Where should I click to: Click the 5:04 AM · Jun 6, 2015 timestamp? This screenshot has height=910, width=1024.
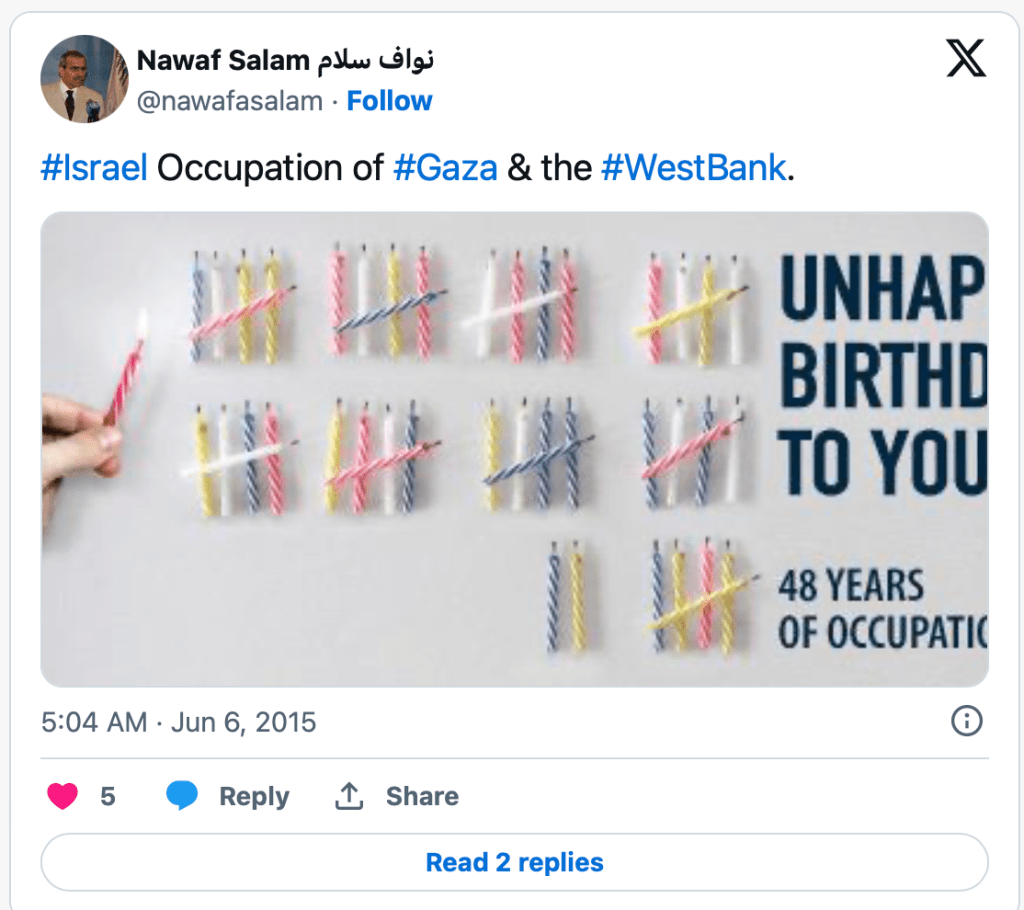click(x=179, y=721)
